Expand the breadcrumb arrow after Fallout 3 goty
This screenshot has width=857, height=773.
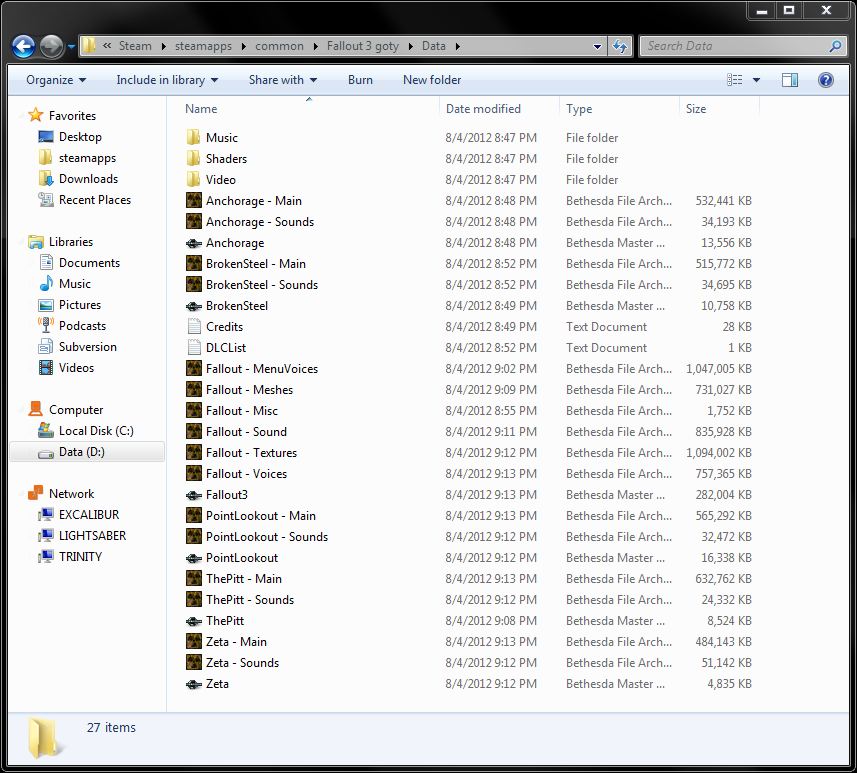click(x=410, y=46)
